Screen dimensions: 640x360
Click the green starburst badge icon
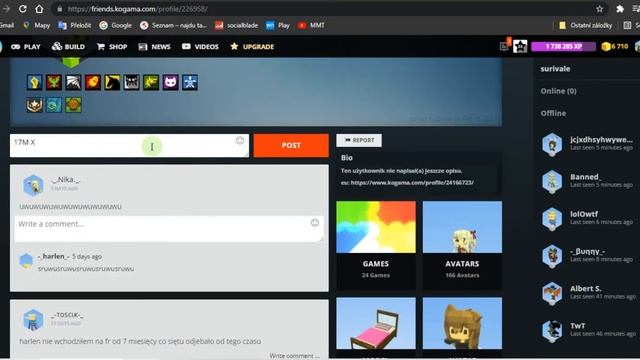pyautogui.click(x=151, y=82)
